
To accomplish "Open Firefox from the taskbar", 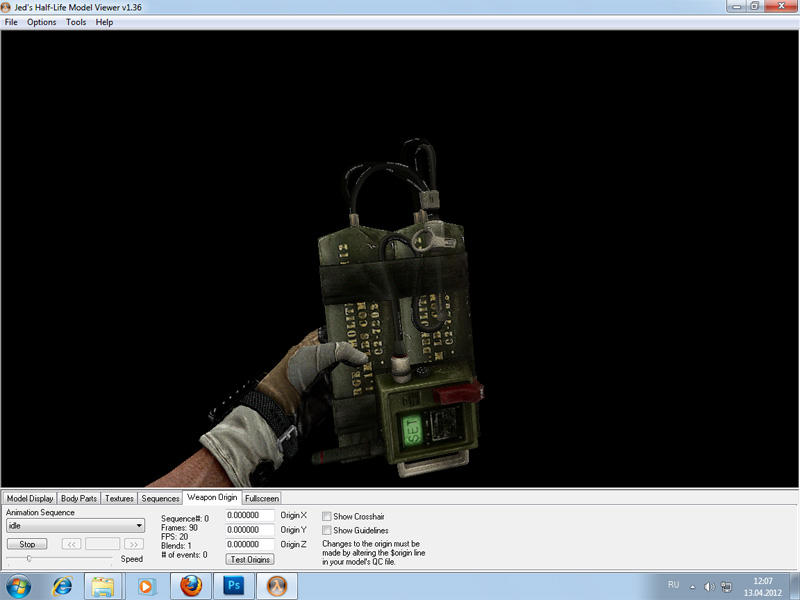I will click(x=191, y=585).
